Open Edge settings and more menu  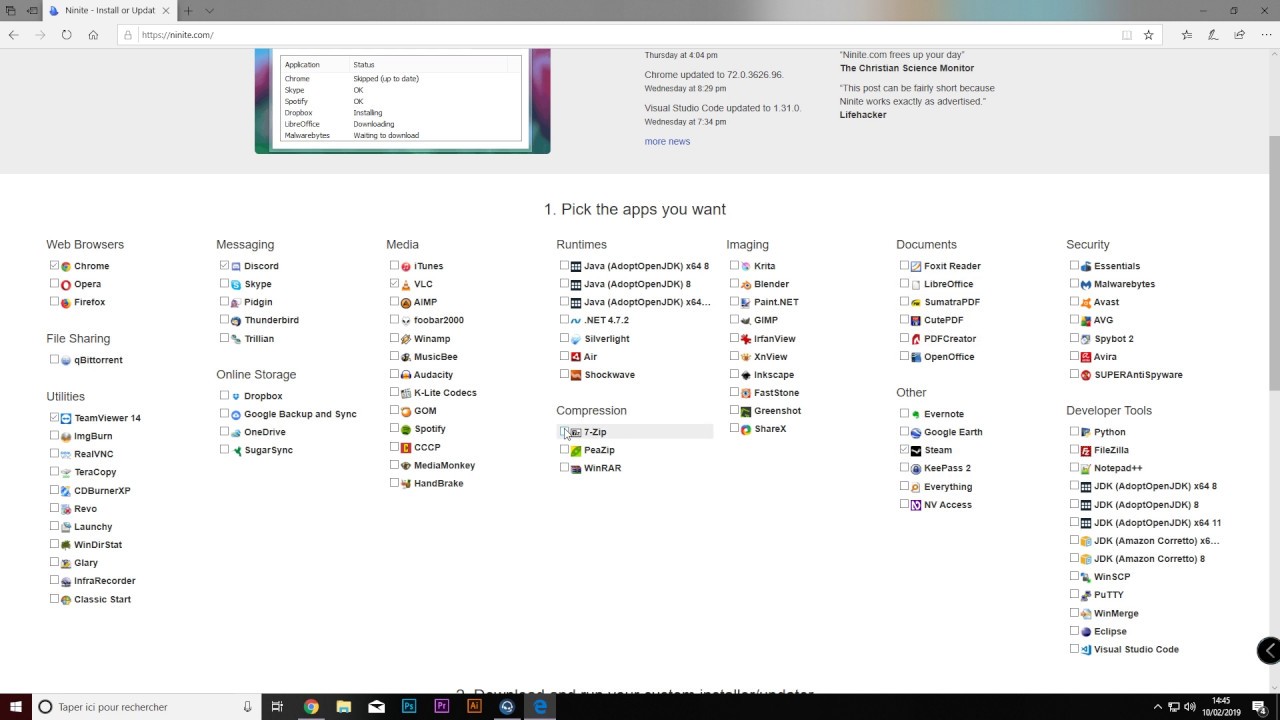point(1266,35)
